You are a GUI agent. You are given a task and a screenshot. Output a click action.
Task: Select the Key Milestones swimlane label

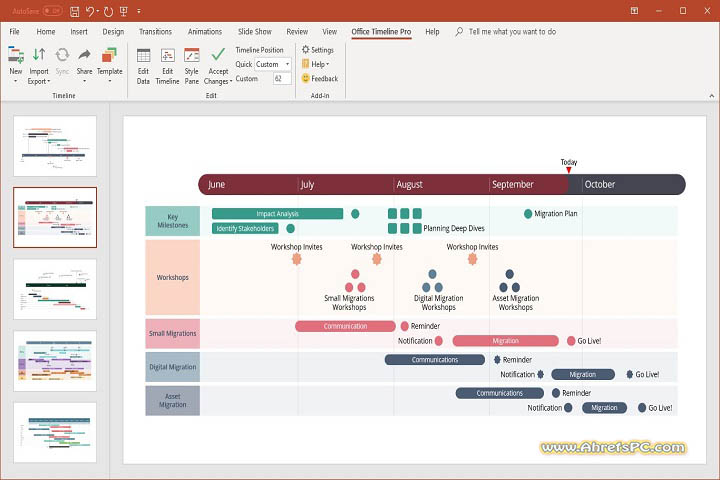[173, 221]
